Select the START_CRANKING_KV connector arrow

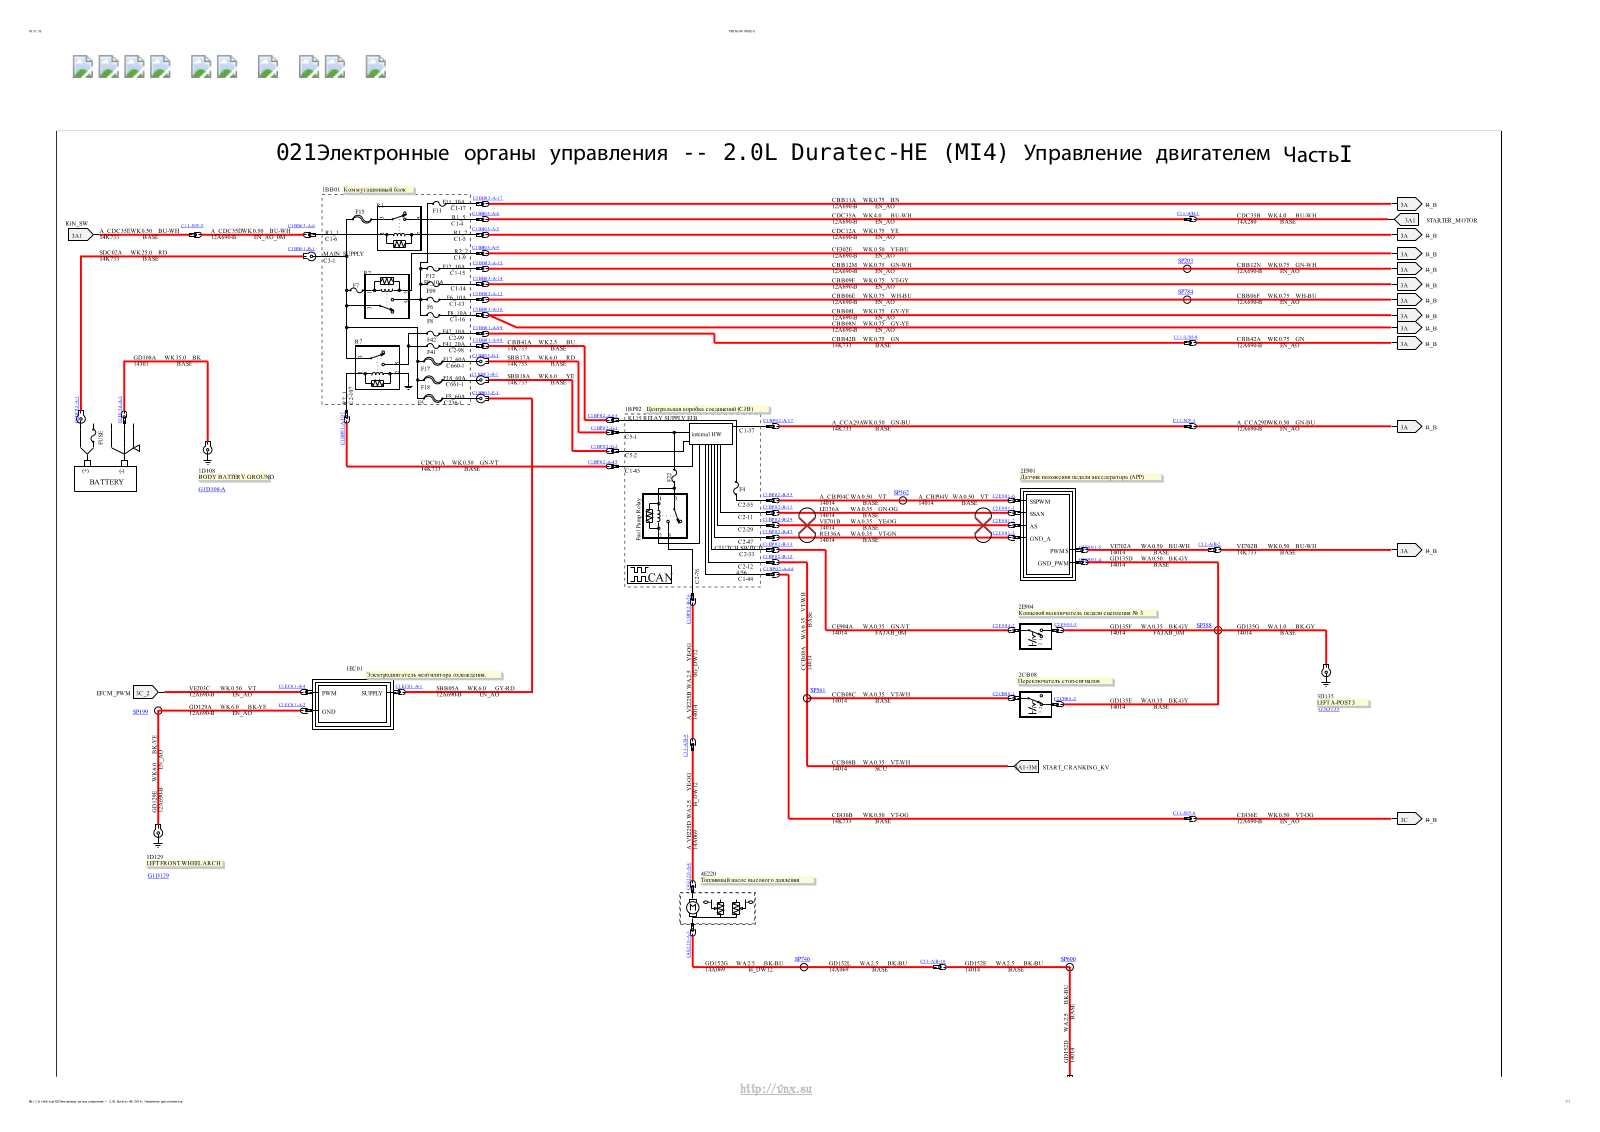click(x=1026, y=767)
